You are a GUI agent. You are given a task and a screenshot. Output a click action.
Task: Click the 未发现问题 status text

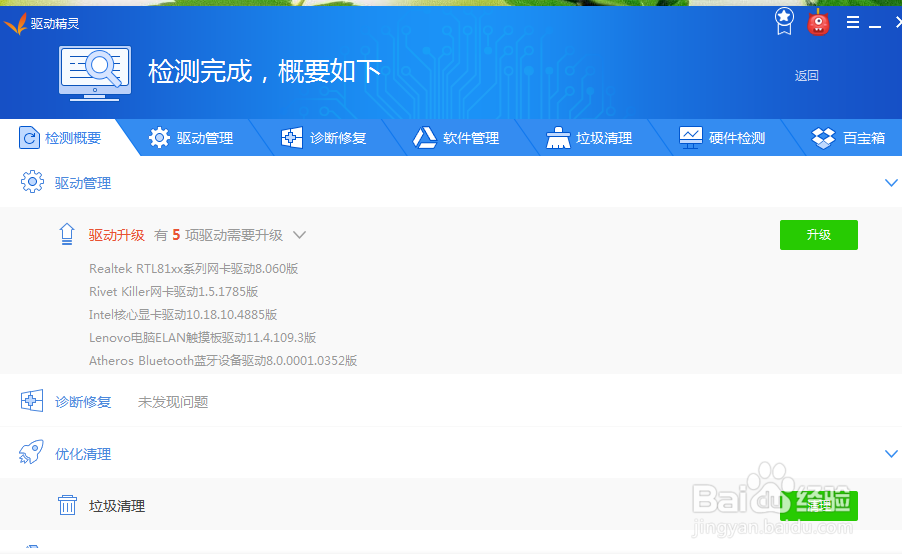[x=173, y=402]
